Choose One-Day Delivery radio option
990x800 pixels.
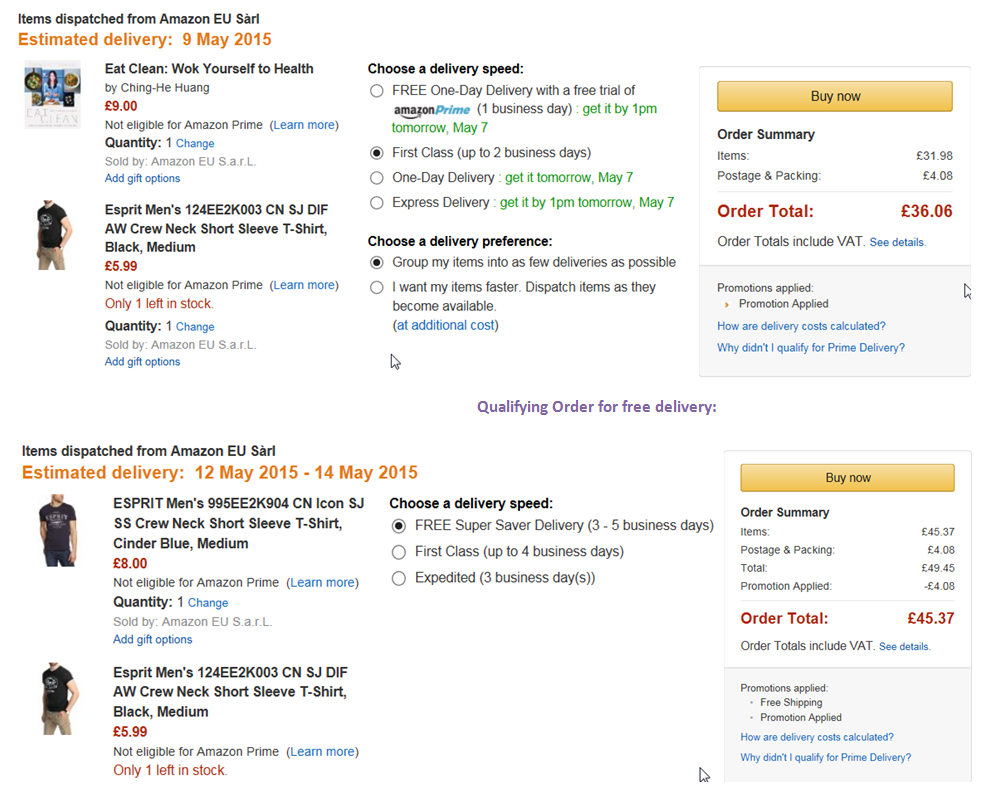point(376,178)
